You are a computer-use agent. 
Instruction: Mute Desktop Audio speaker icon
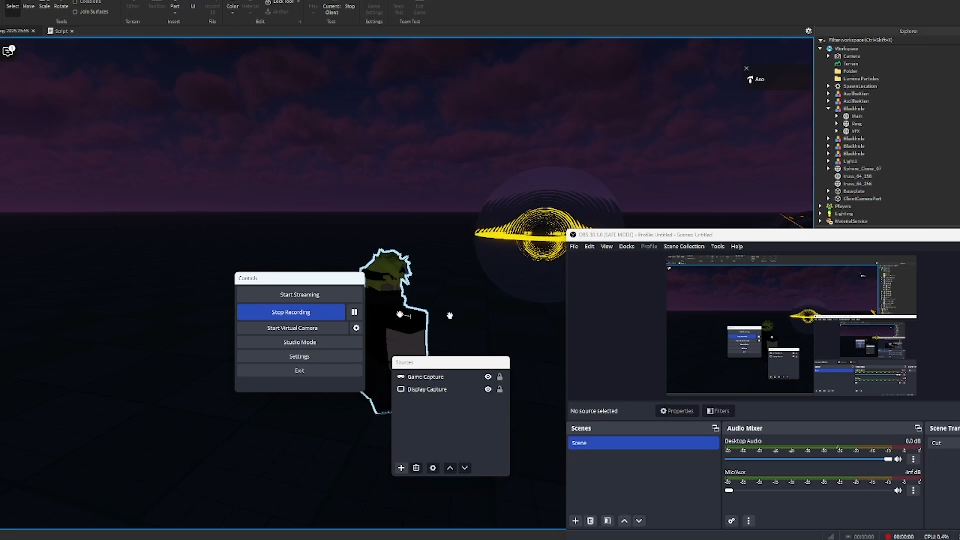click(x=898, y=459)
